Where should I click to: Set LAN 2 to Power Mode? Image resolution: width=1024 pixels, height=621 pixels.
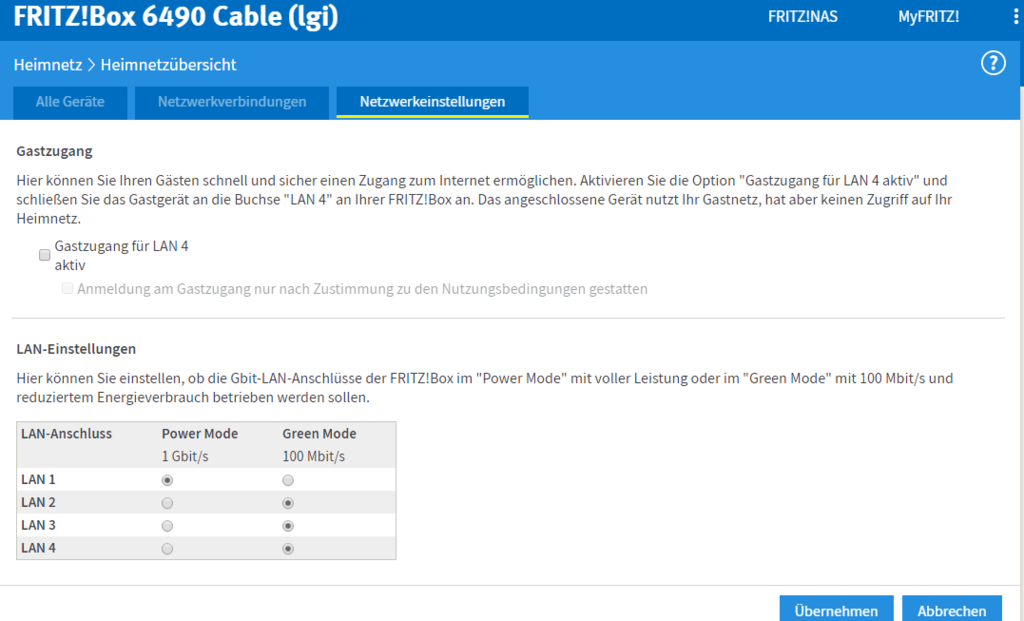pos(167,503)
